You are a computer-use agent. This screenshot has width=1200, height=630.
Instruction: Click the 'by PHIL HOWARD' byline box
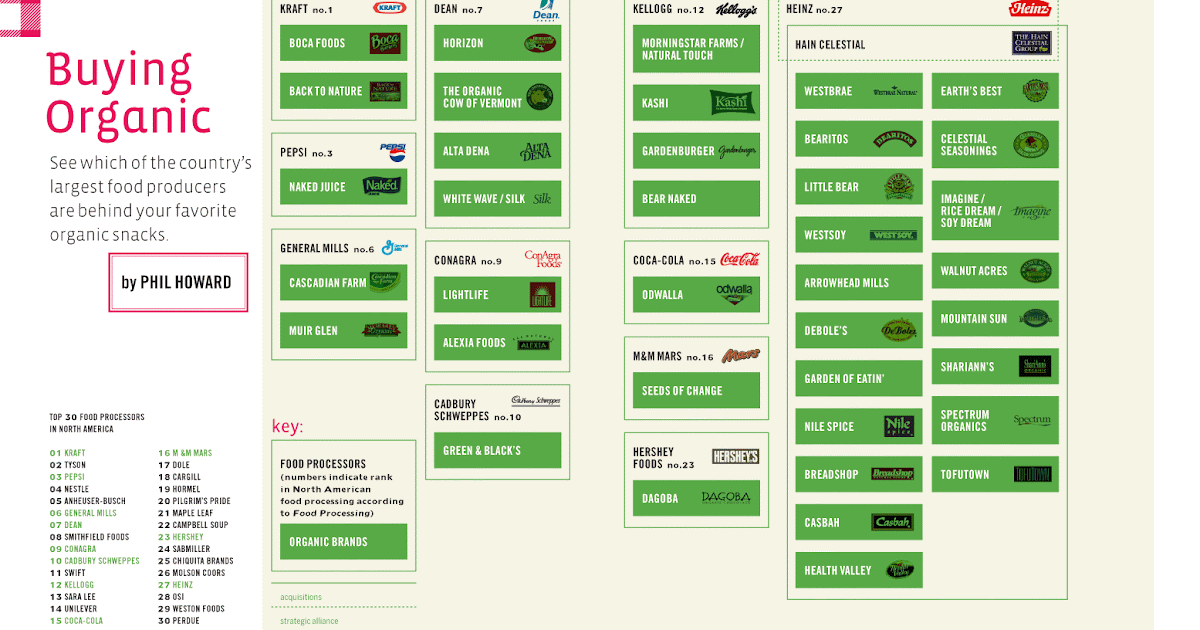pos(178,282)
